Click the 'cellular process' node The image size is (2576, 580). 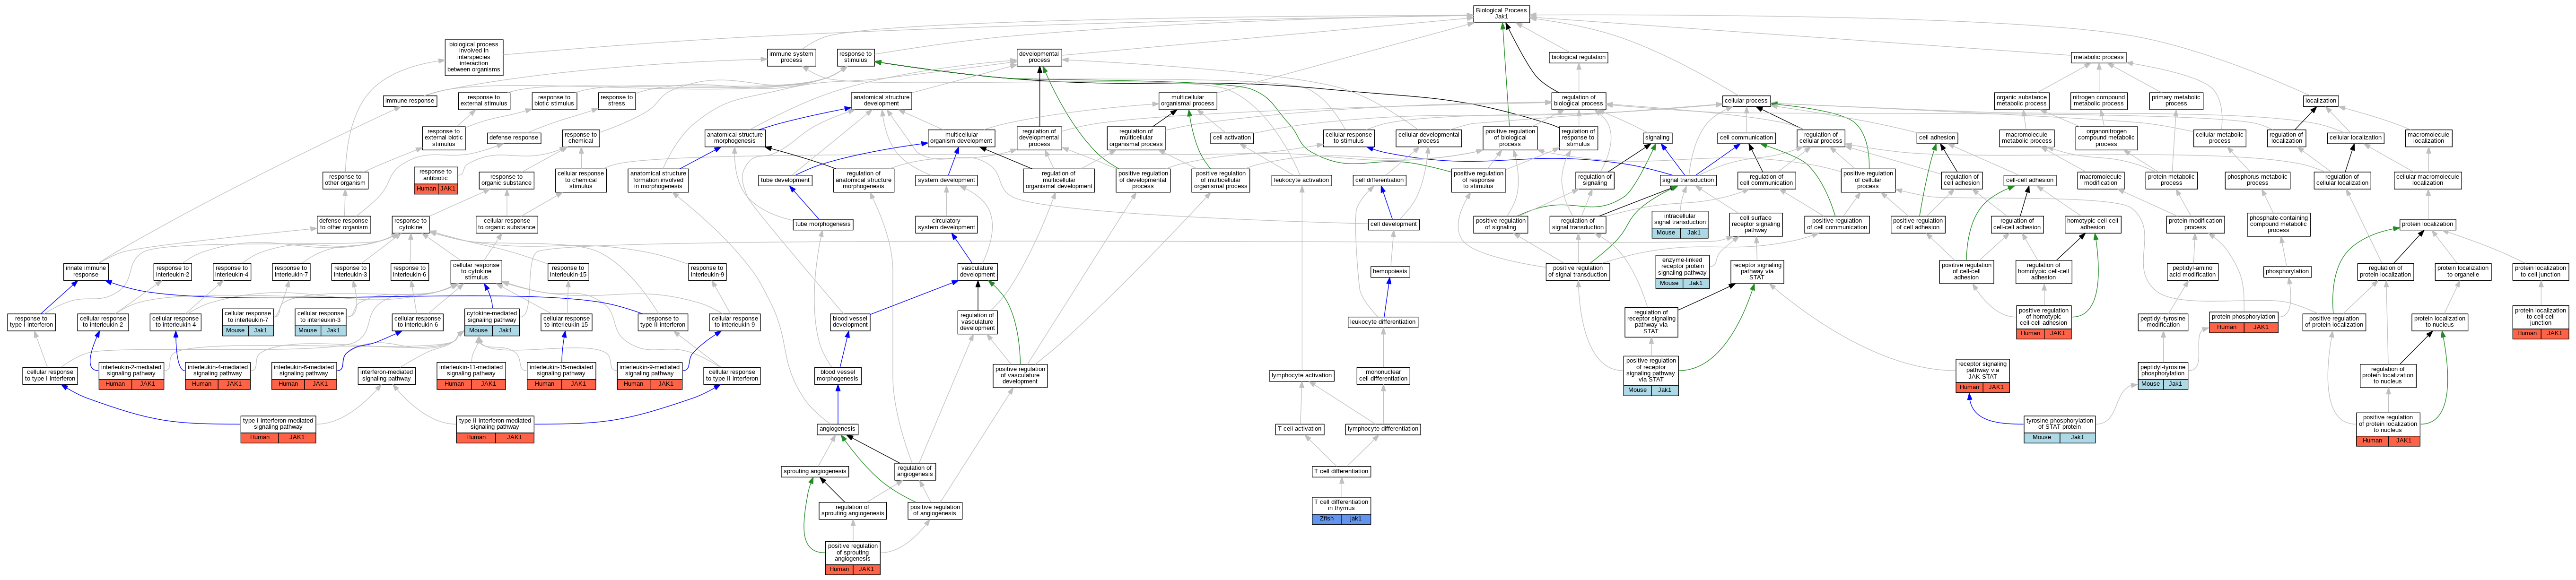(x=1746, y=101)
